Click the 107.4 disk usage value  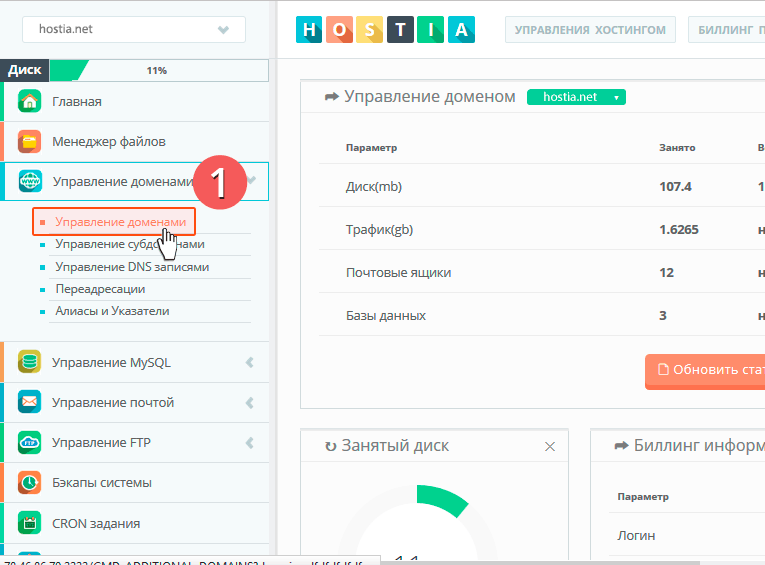tap(675, 186)
